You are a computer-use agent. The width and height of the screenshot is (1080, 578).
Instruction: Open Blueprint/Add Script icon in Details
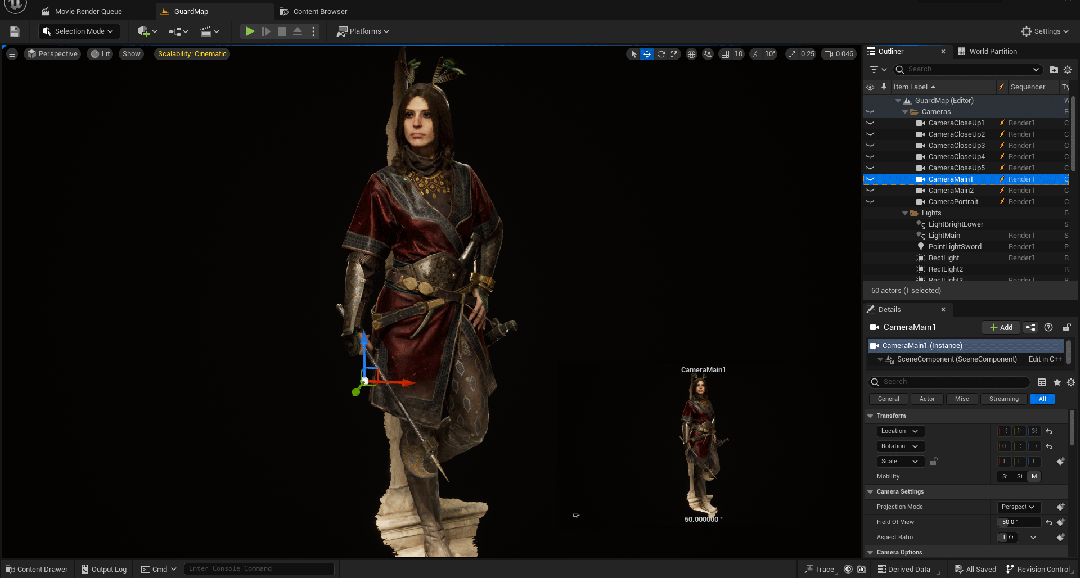click(1030, 327)
